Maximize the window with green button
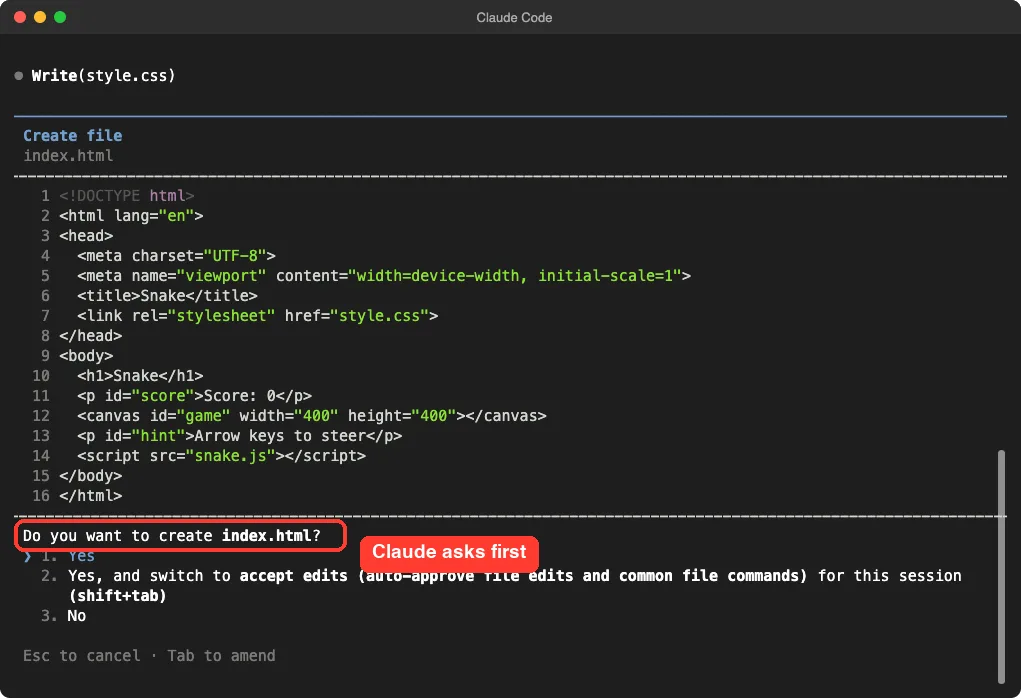 pyautogui.click(x=60, y=17)
